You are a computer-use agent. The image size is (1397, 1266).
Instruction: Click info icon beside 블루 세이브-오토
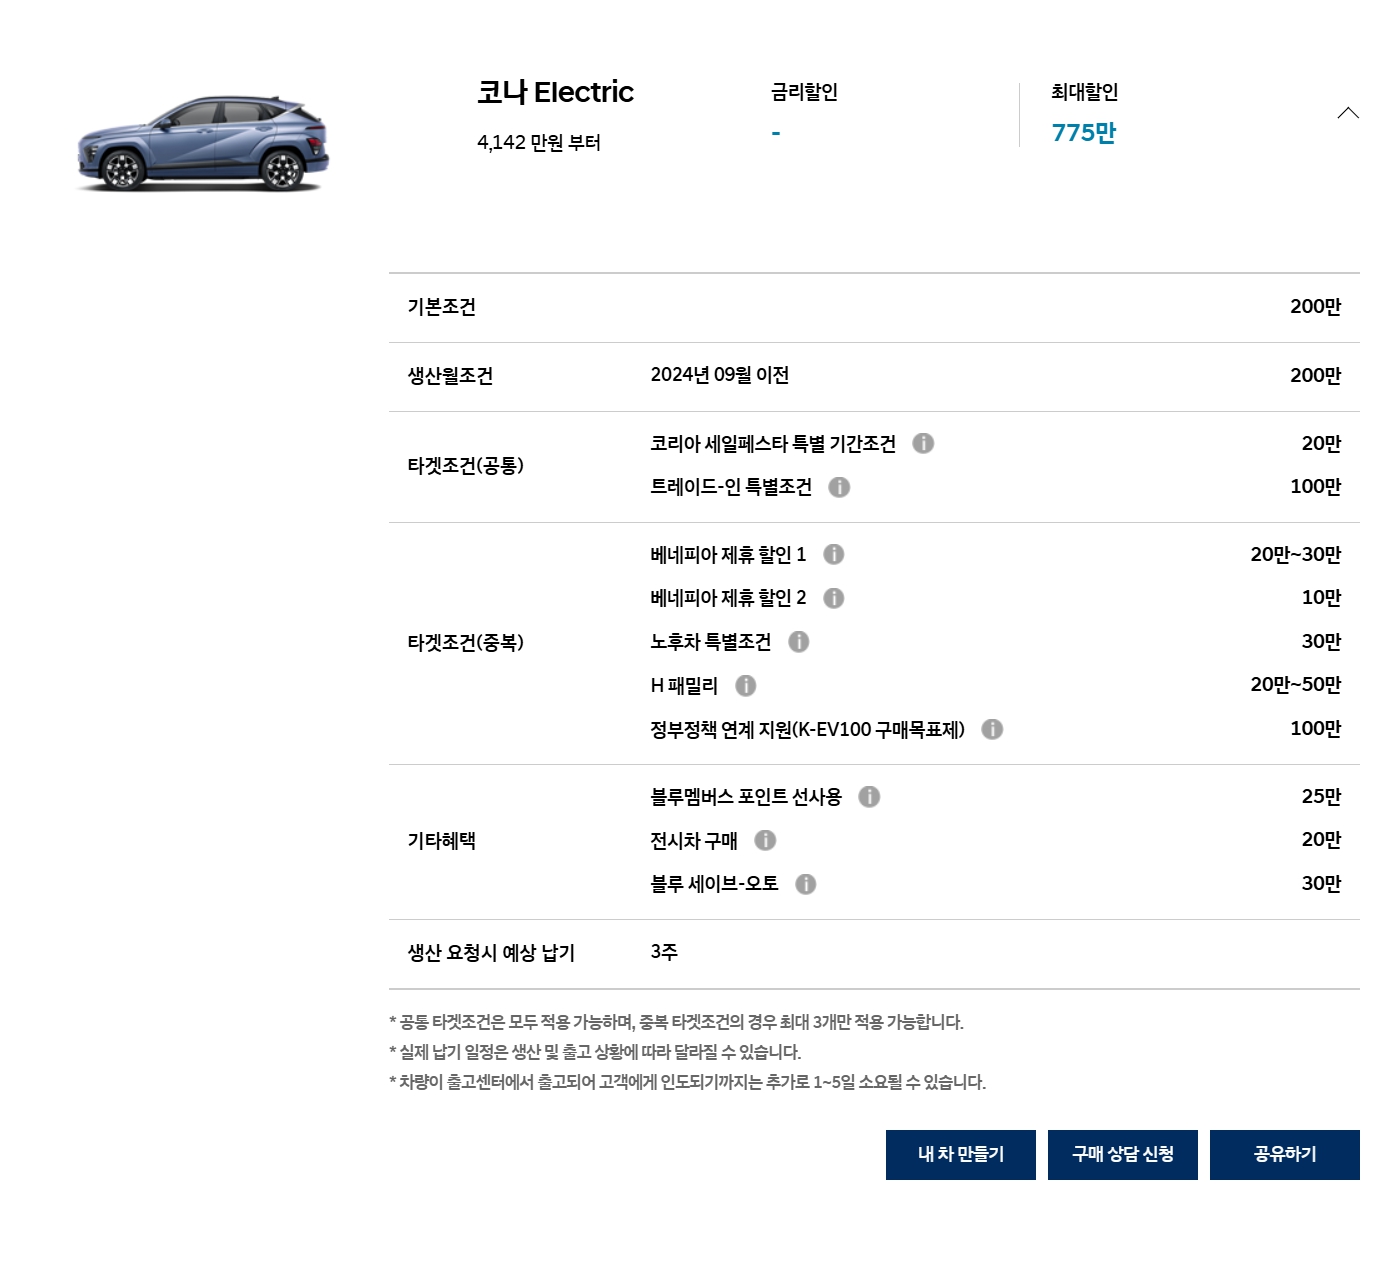[x=805, y=884]
